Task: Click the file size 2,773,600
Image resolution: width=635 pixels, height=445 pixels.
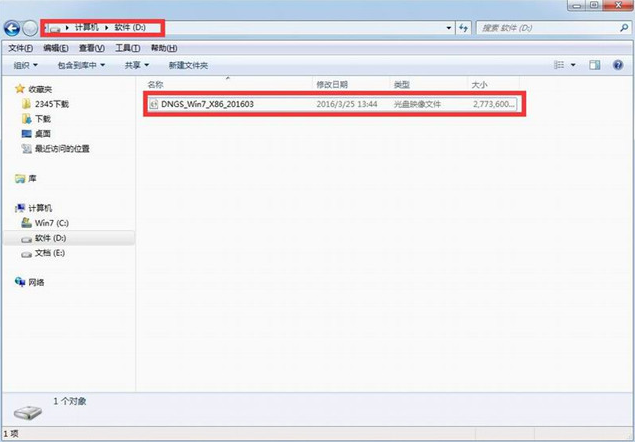Action: coord(493,104)
